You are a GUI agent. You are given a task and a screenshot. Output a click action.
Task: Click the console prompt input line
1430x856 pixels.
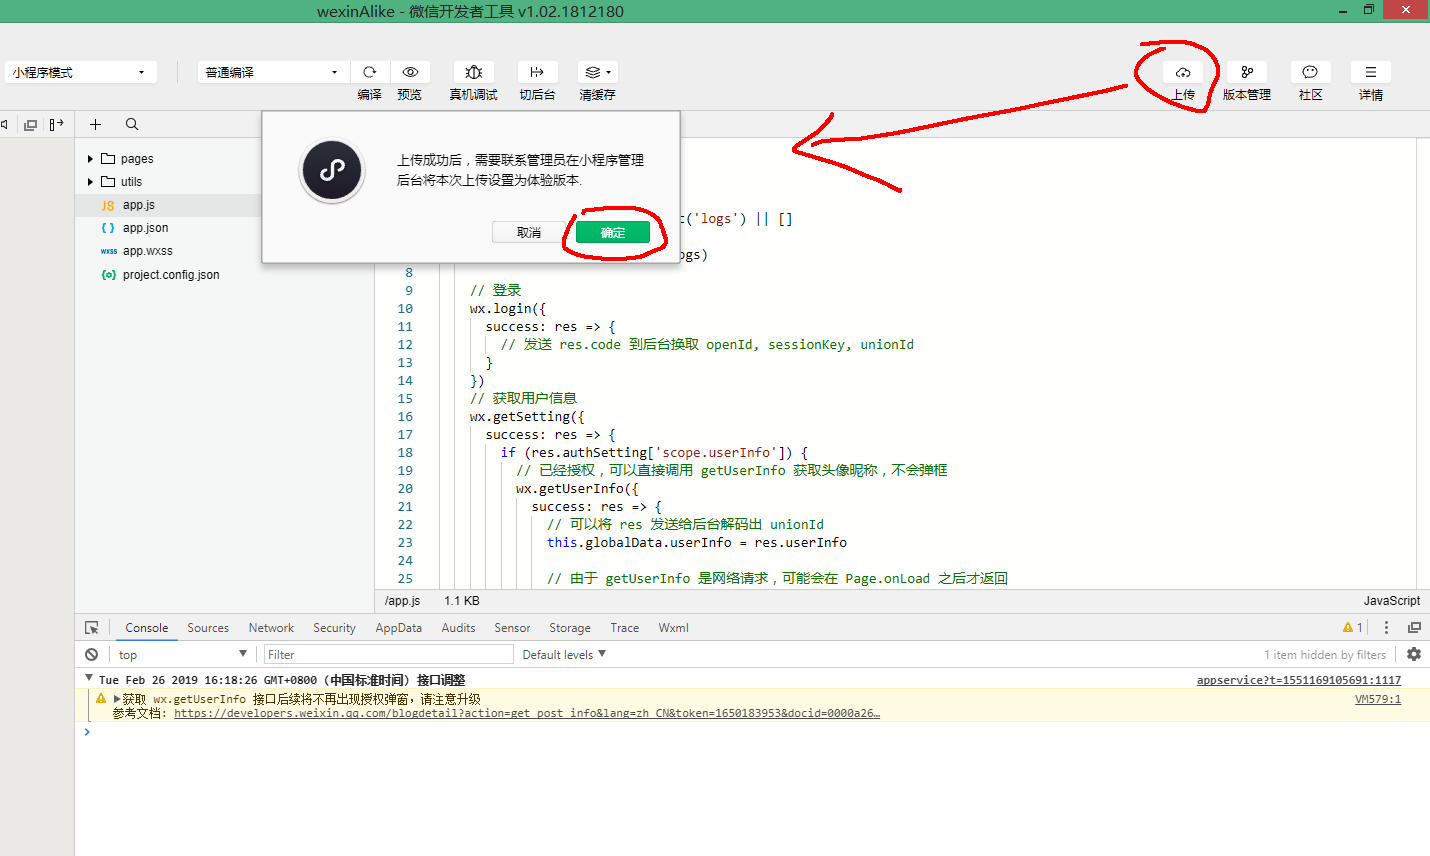pos(750,732)
